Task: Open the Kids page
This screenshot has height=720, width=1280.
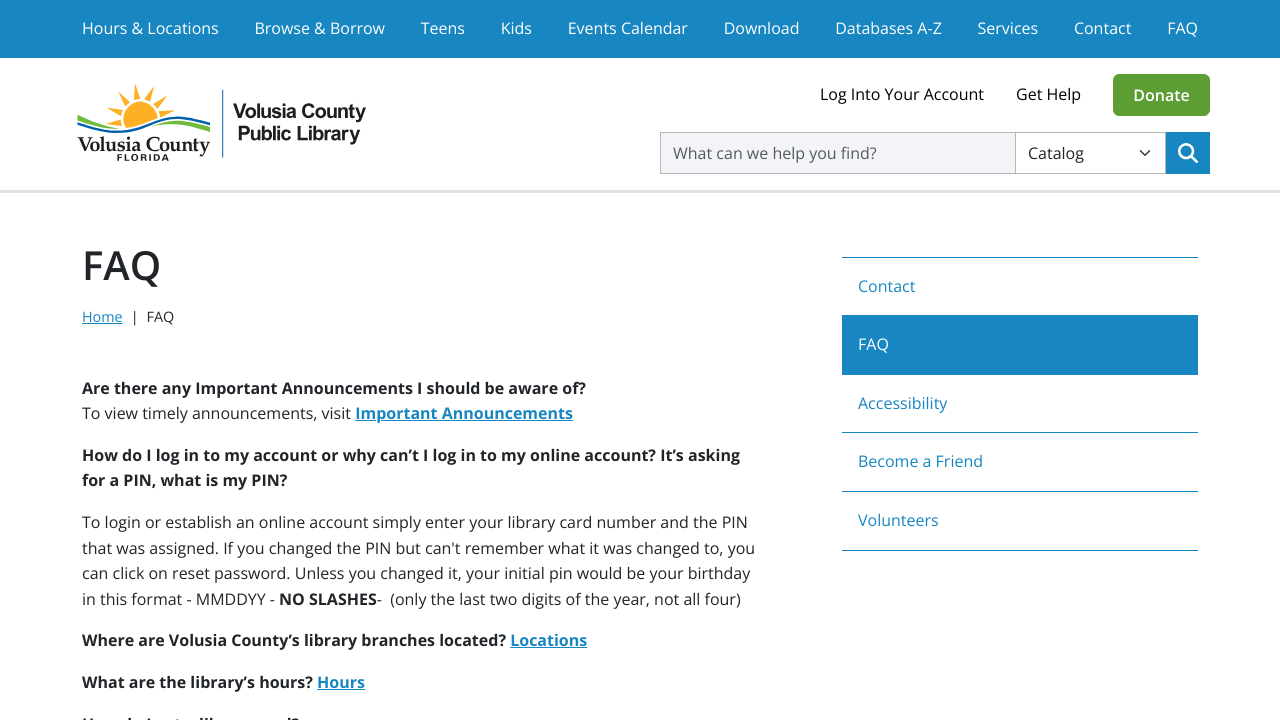Action: pyautogui.click(x=515, y=27)
